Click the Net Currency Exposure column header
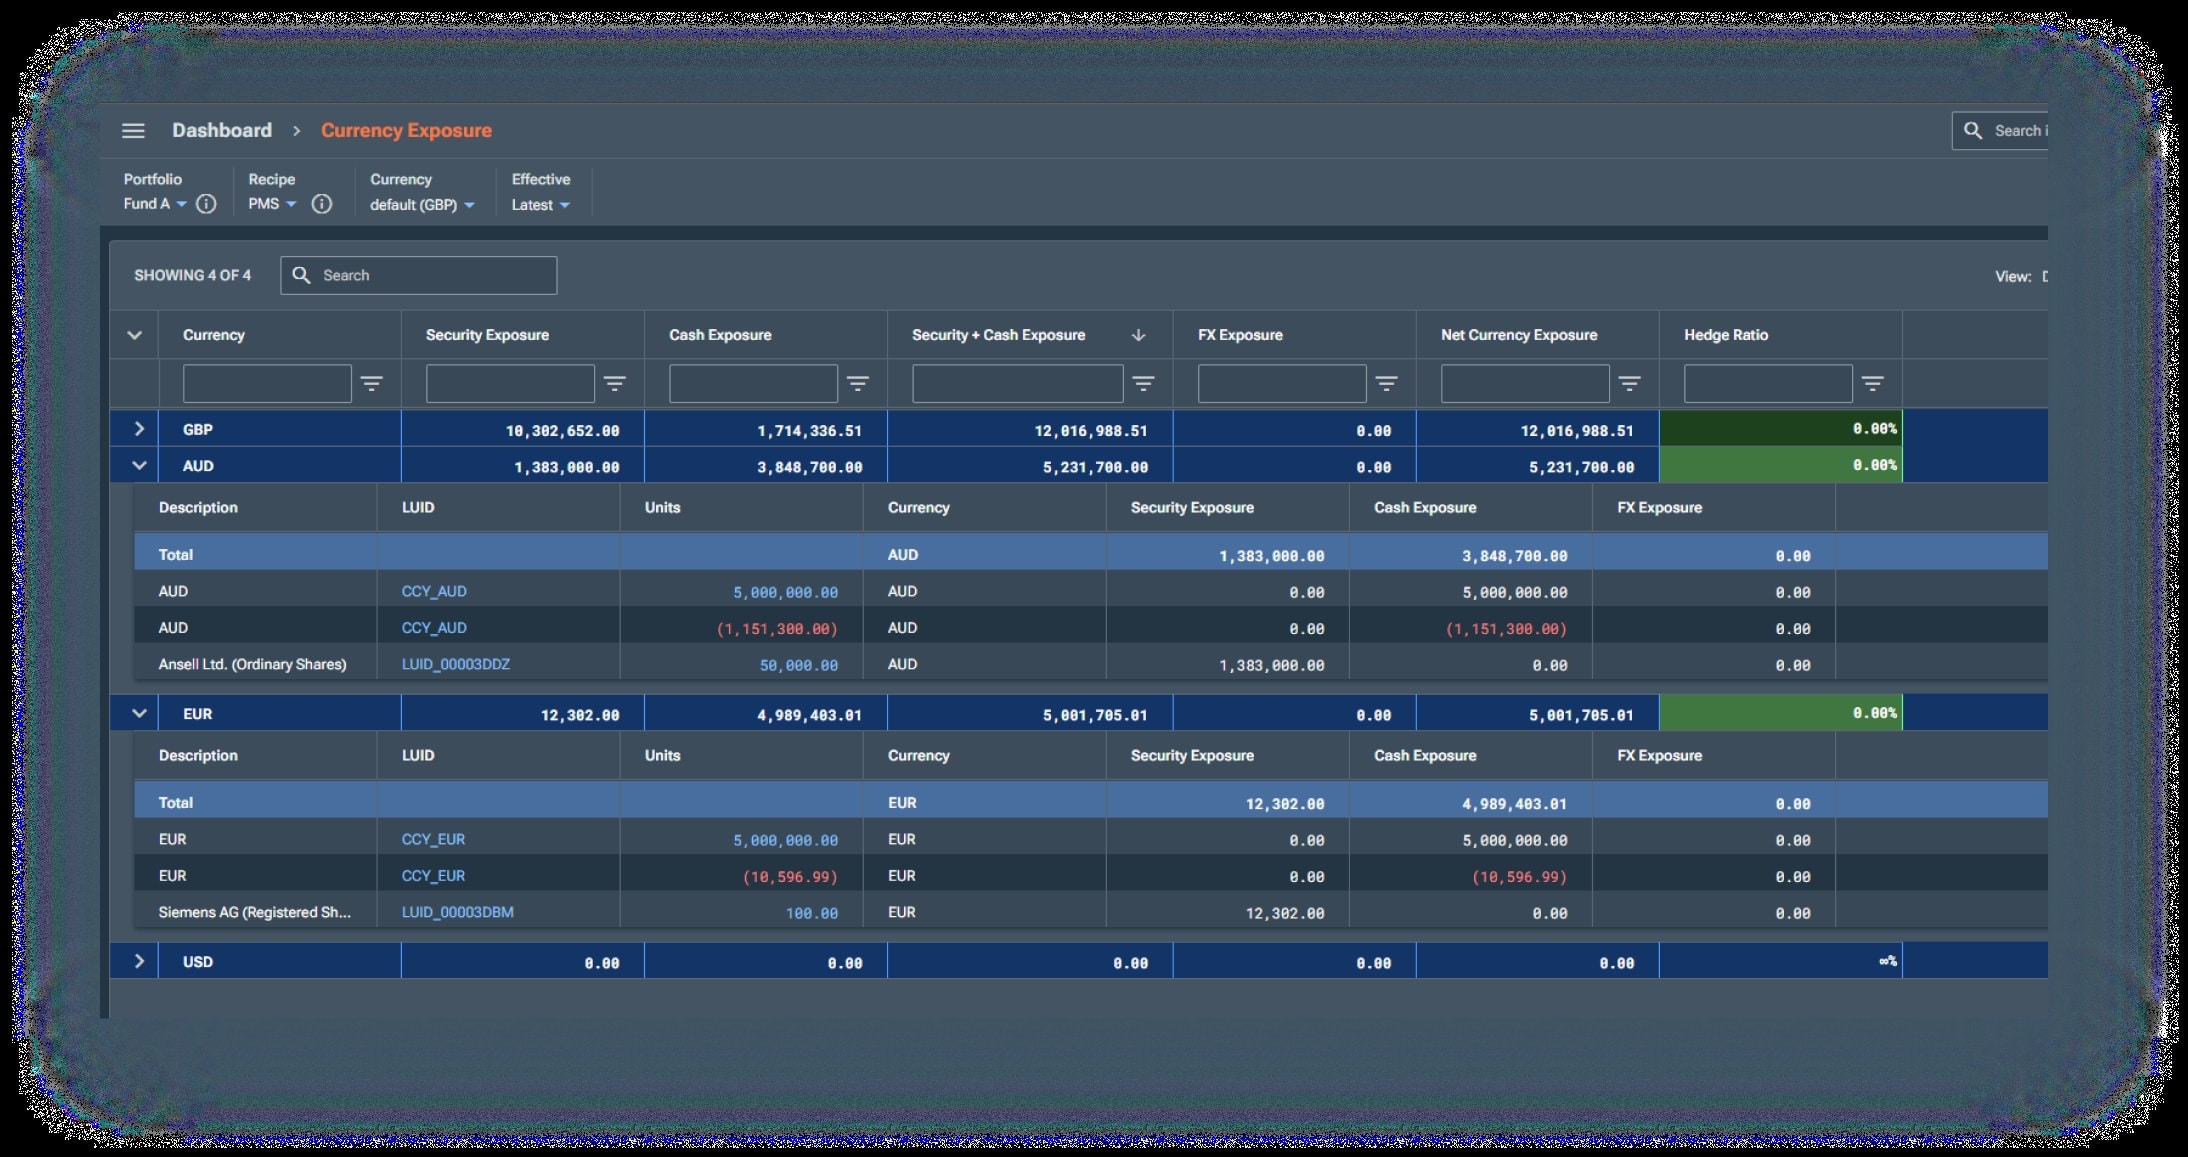 click(x=1518, y=336)
